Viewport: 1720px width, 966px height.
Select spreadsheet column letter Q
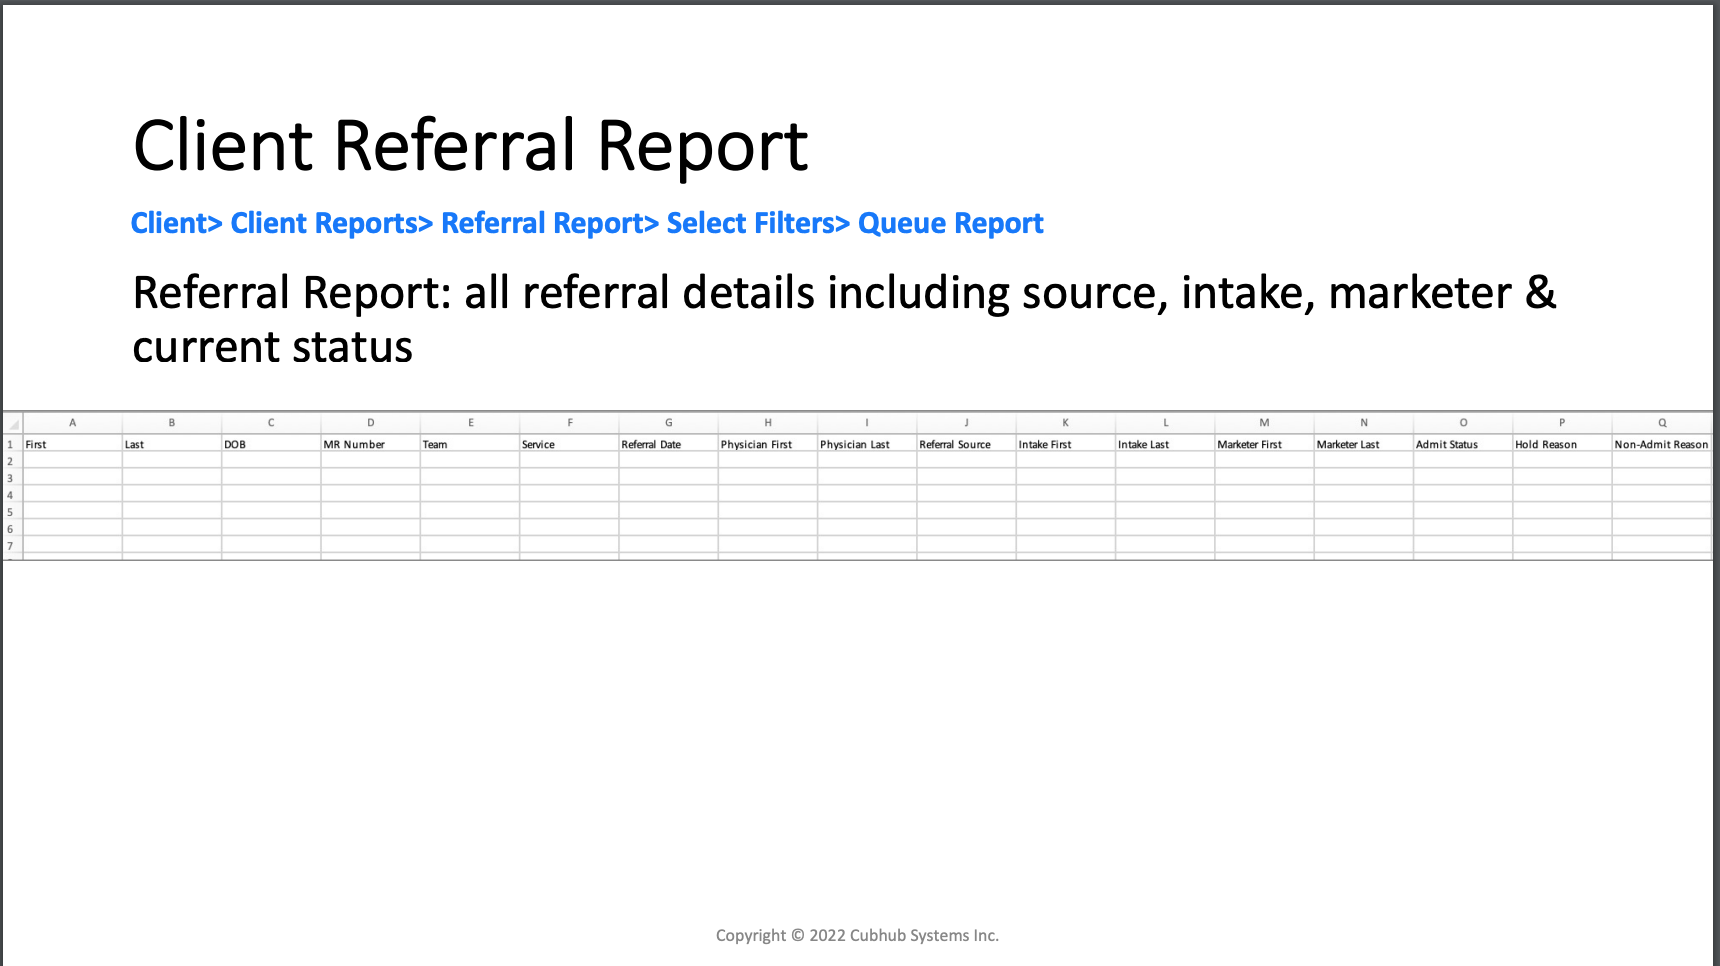click(x=1662, y=423)
